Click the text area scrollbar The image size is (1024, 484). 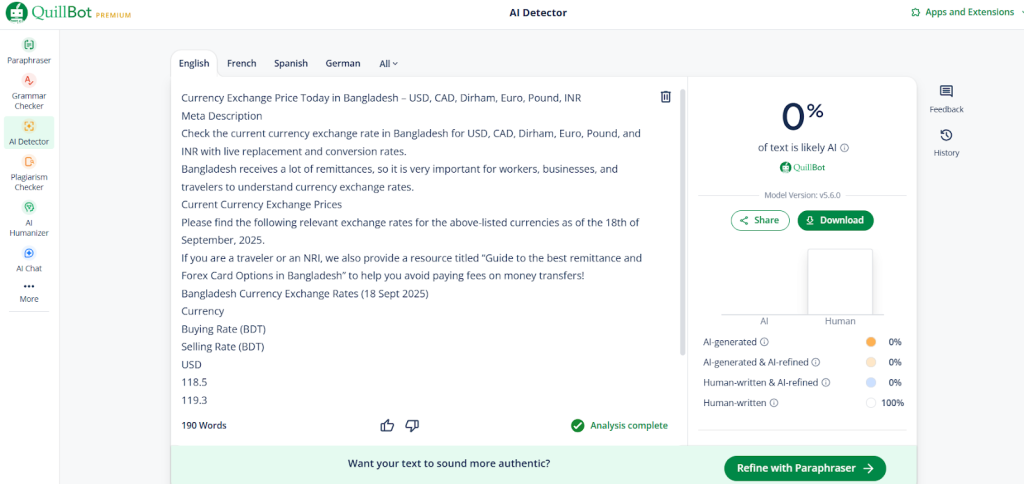(x=683, y=222)
